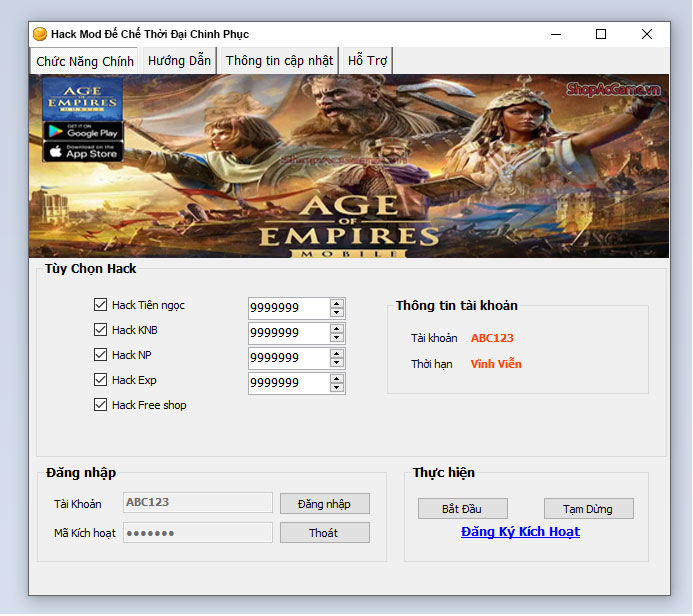
Task: Click the orange app icon in title bar
Action: tap(40, 34)
